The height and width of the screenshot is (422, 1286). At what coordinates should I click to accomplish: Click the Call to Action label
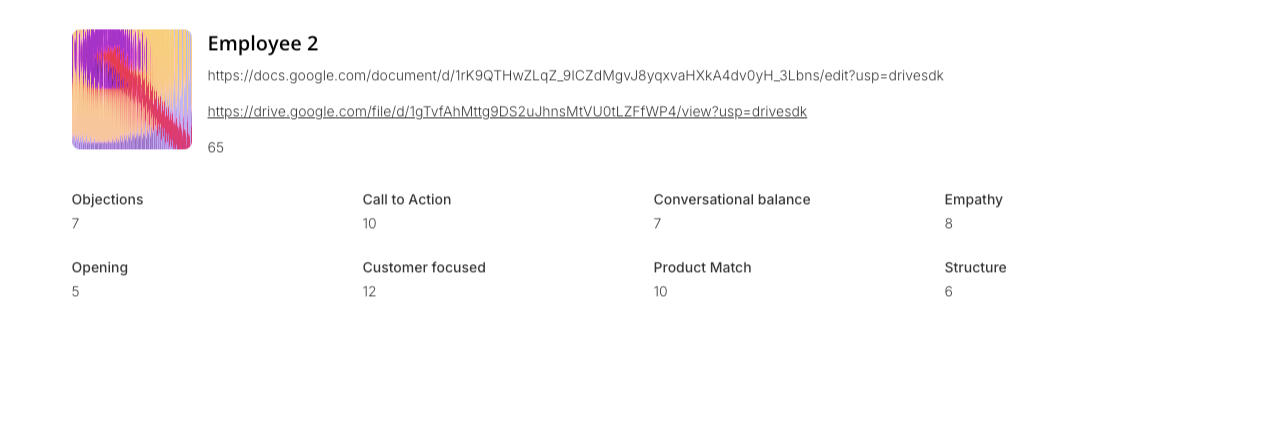coord(406,200)
